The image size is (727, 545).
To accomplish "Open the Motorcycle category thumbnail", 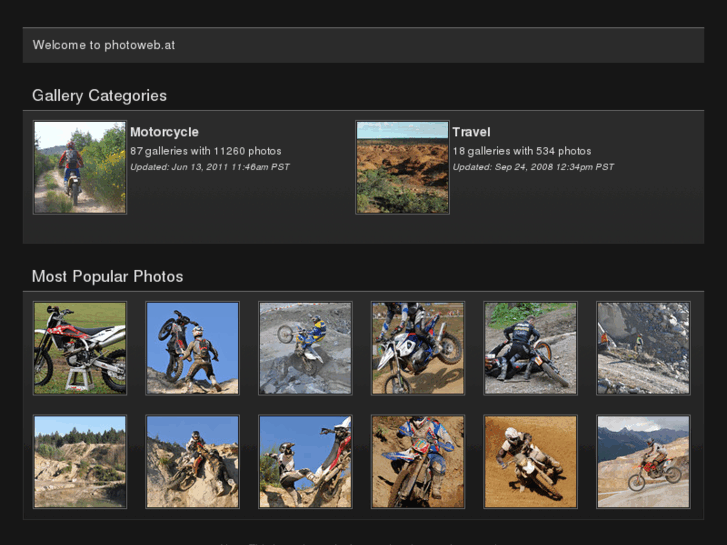I will pos(80,168).
